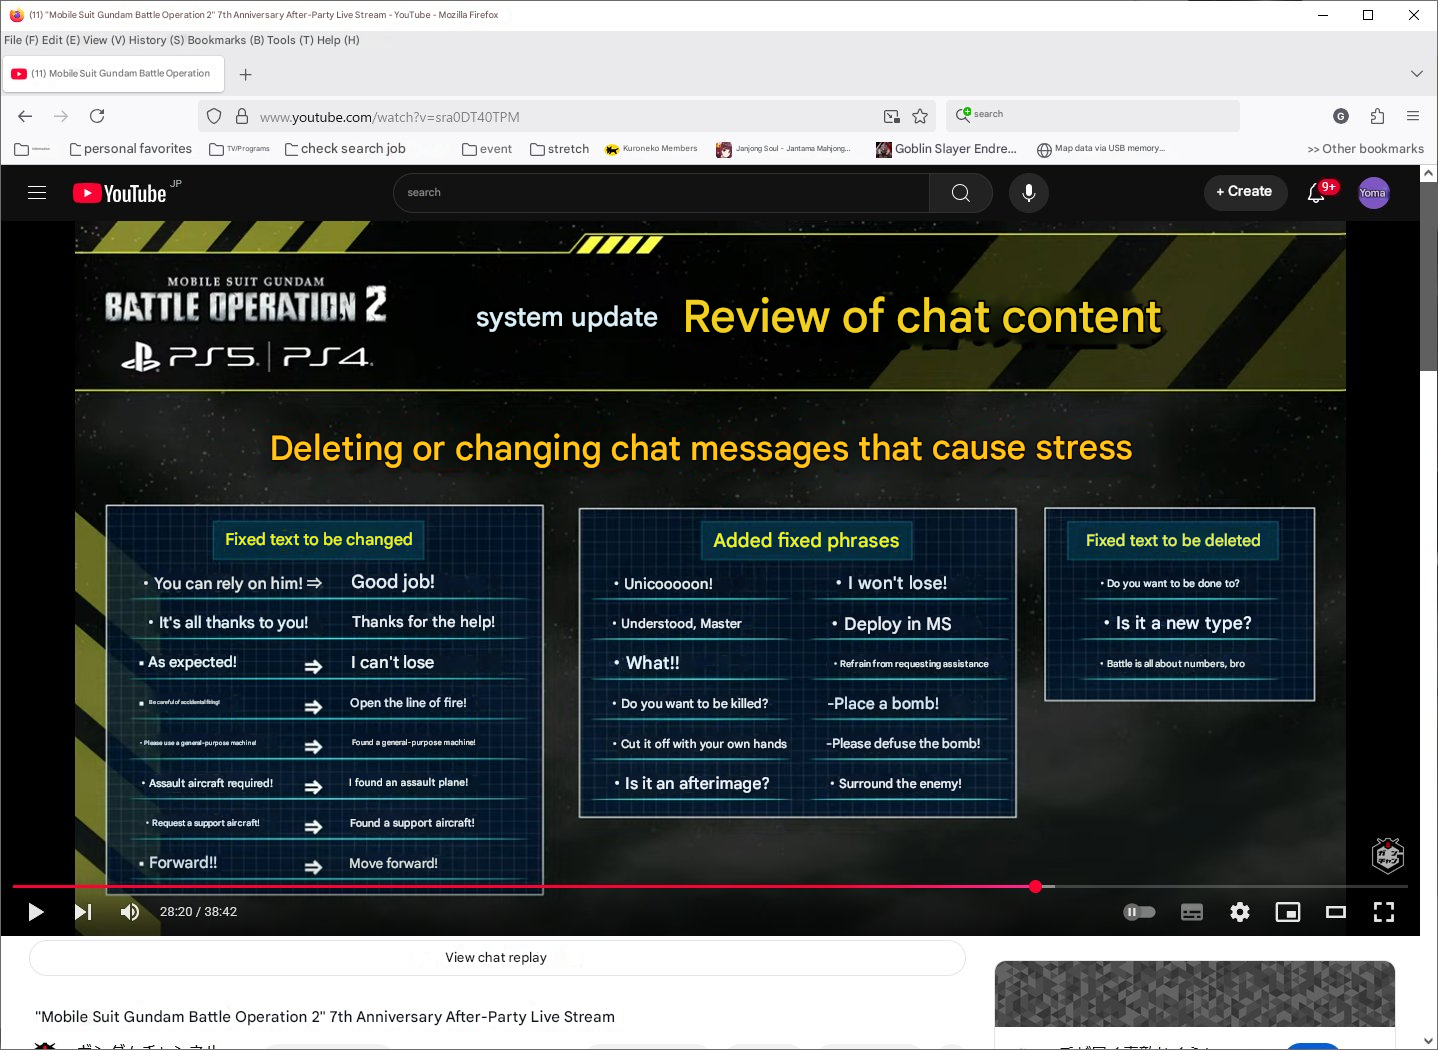The width and height of the screenshot is (1438, 1050).
Task: Bookmark this page with the star
Action: pos(920,116)
